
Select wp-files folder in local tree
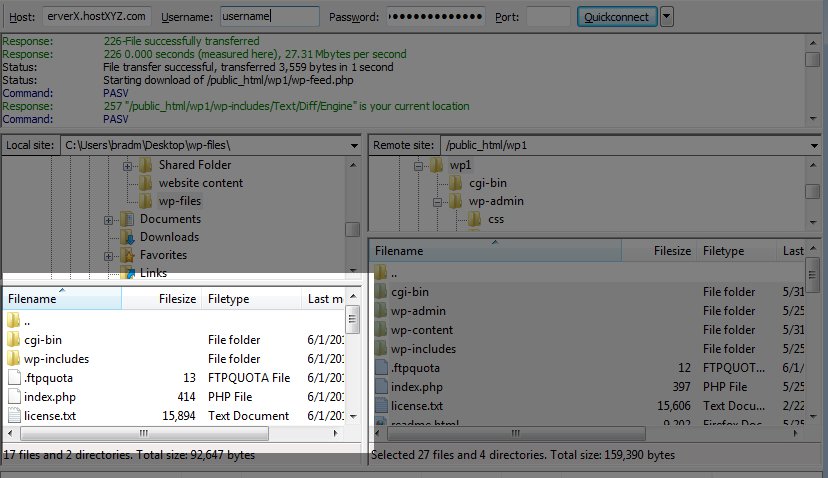pos(180,201)
